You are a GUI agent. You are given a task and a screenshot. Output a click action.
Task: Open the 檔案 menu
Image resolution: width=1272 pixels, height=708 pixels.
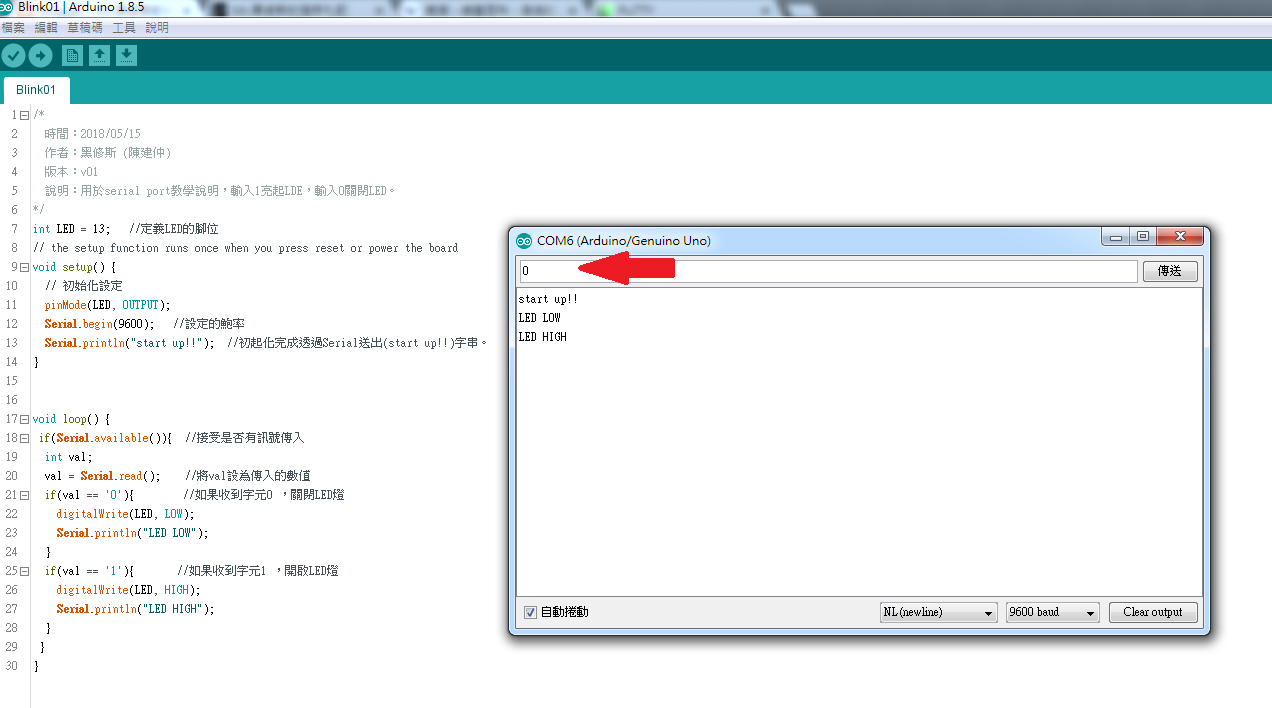[13, 27]
